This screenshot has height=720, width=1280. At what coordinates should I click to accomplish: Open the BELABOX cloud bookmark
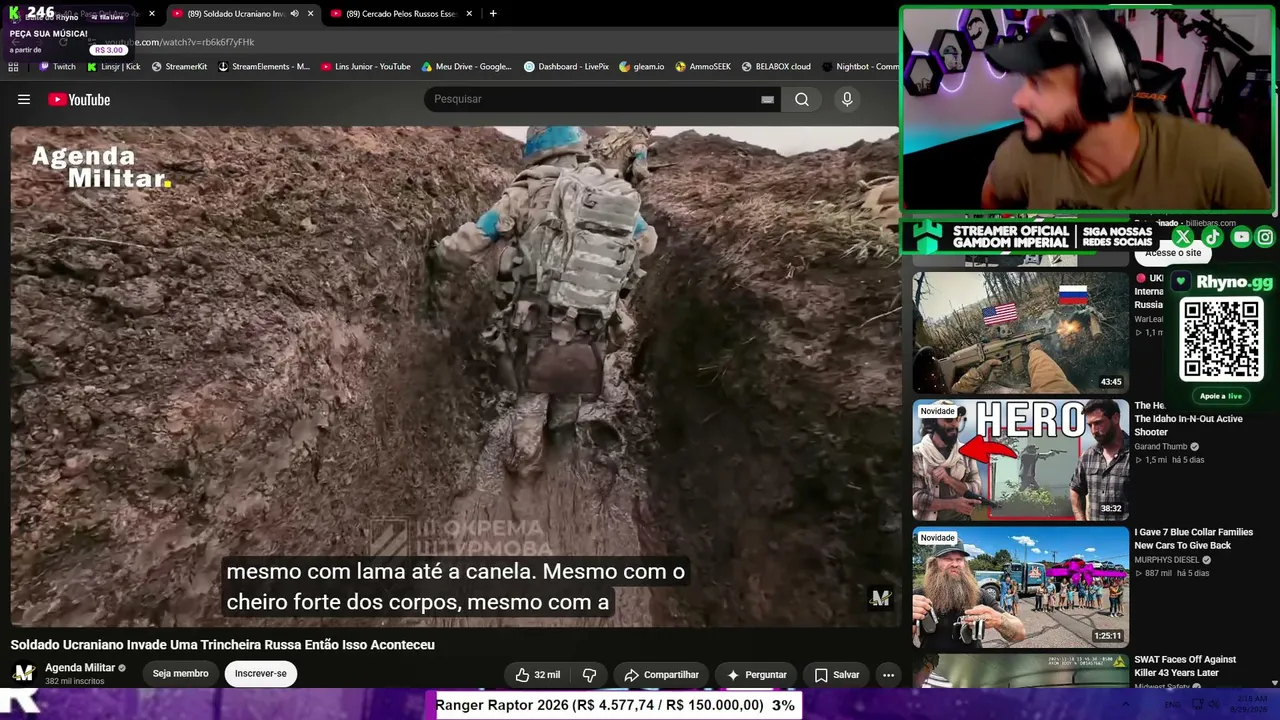click(x=776, y=67)
